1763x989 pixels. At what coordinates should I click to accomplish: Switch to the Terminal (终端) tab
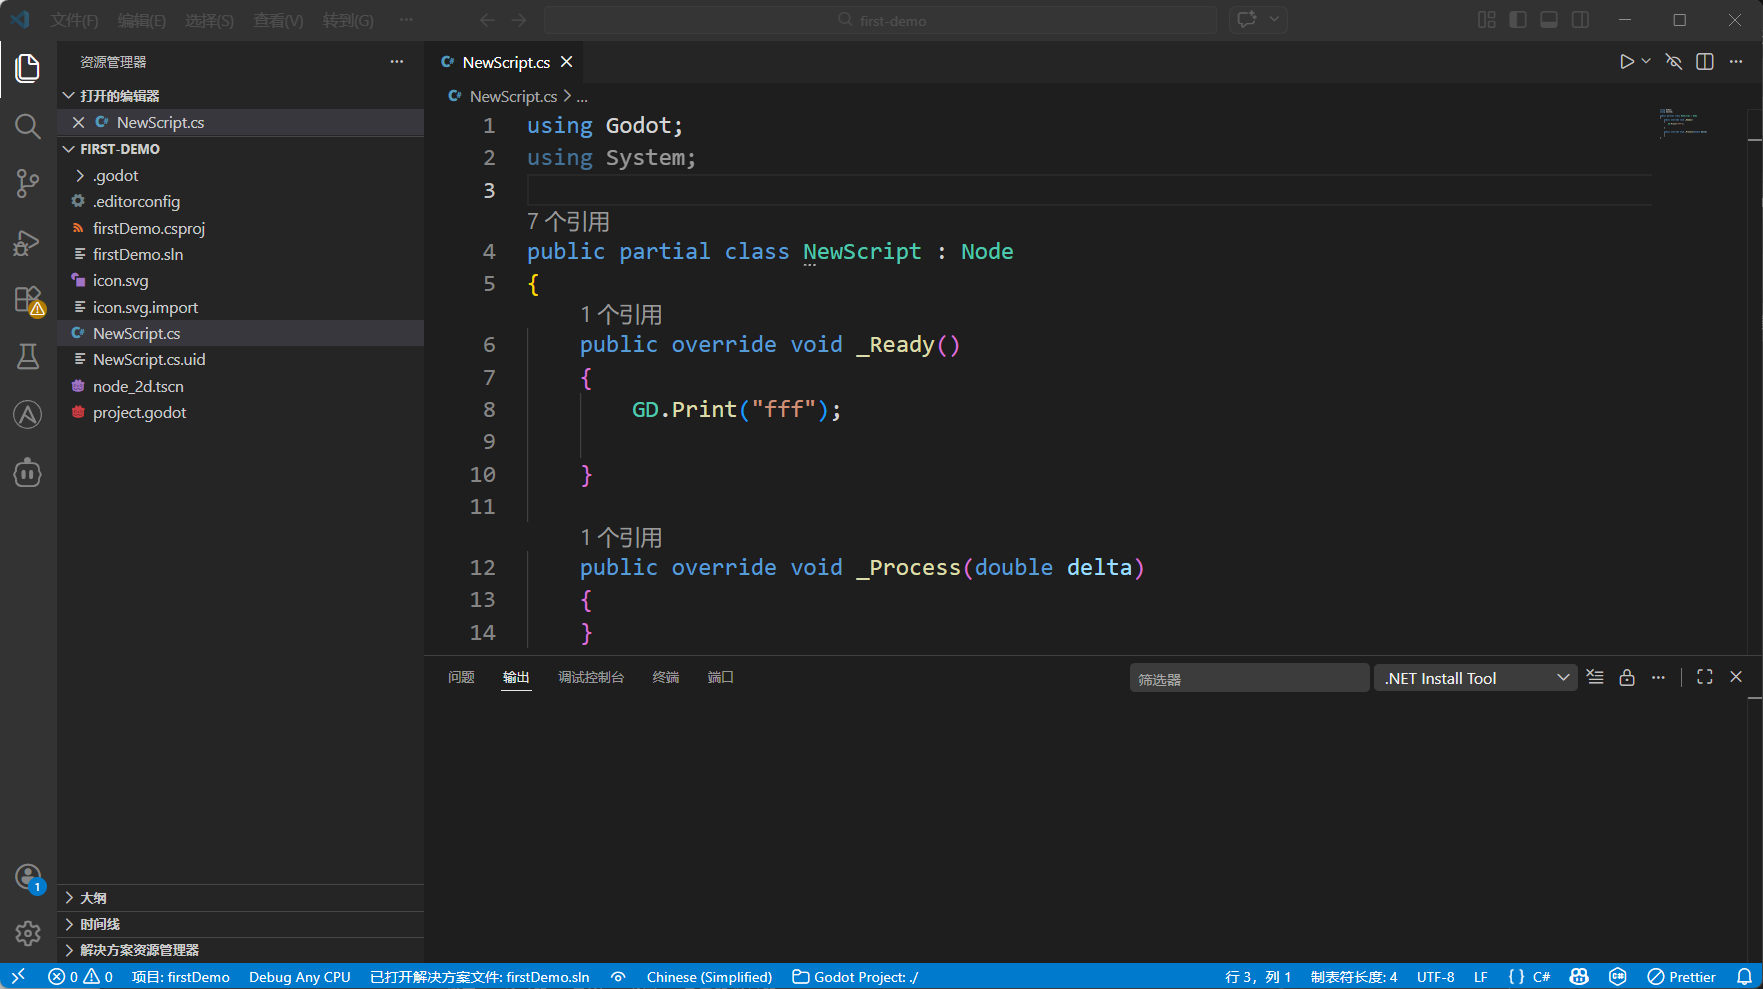666,677
